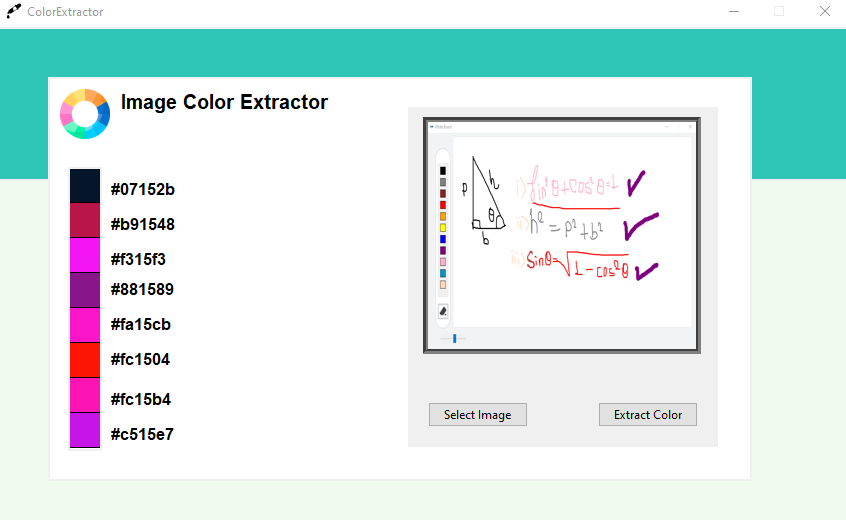Viewport: 846px width, 520px height.
Task: Click the ColorExtractor title bar app icon
Action: coord(13,11)
